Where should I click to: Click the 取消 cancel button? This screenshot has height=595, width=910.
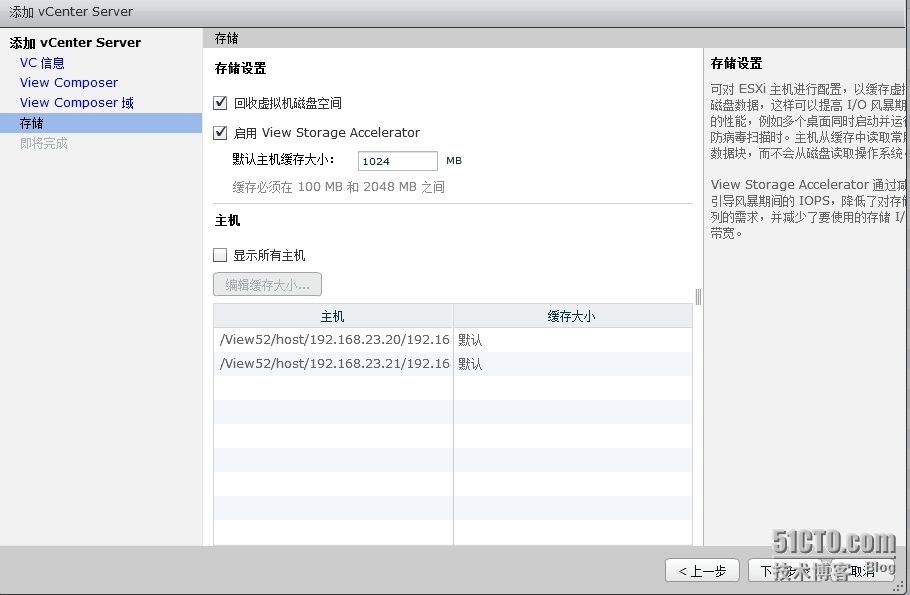[862, 571]
